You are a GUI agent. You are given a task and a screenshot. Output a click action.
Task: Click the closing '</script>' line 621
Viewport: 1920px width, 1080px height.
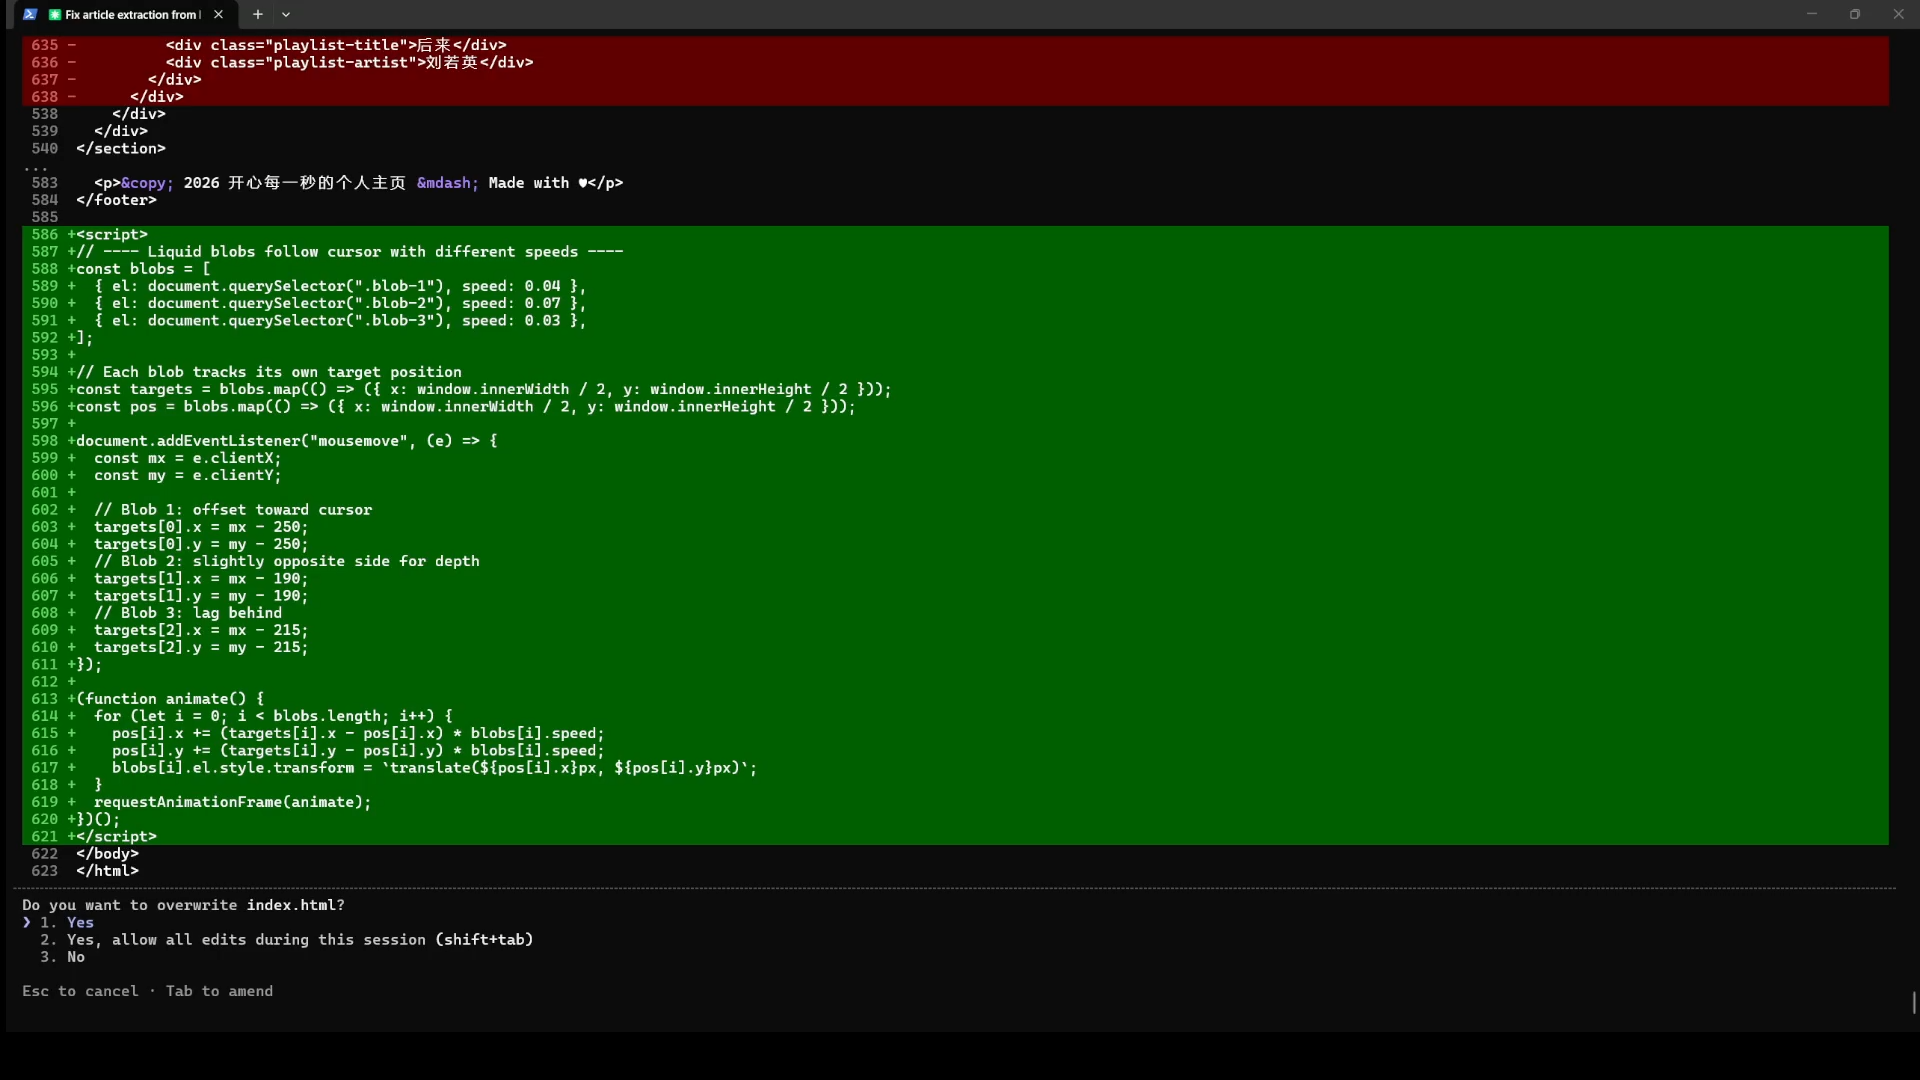(x=116, y=837)
